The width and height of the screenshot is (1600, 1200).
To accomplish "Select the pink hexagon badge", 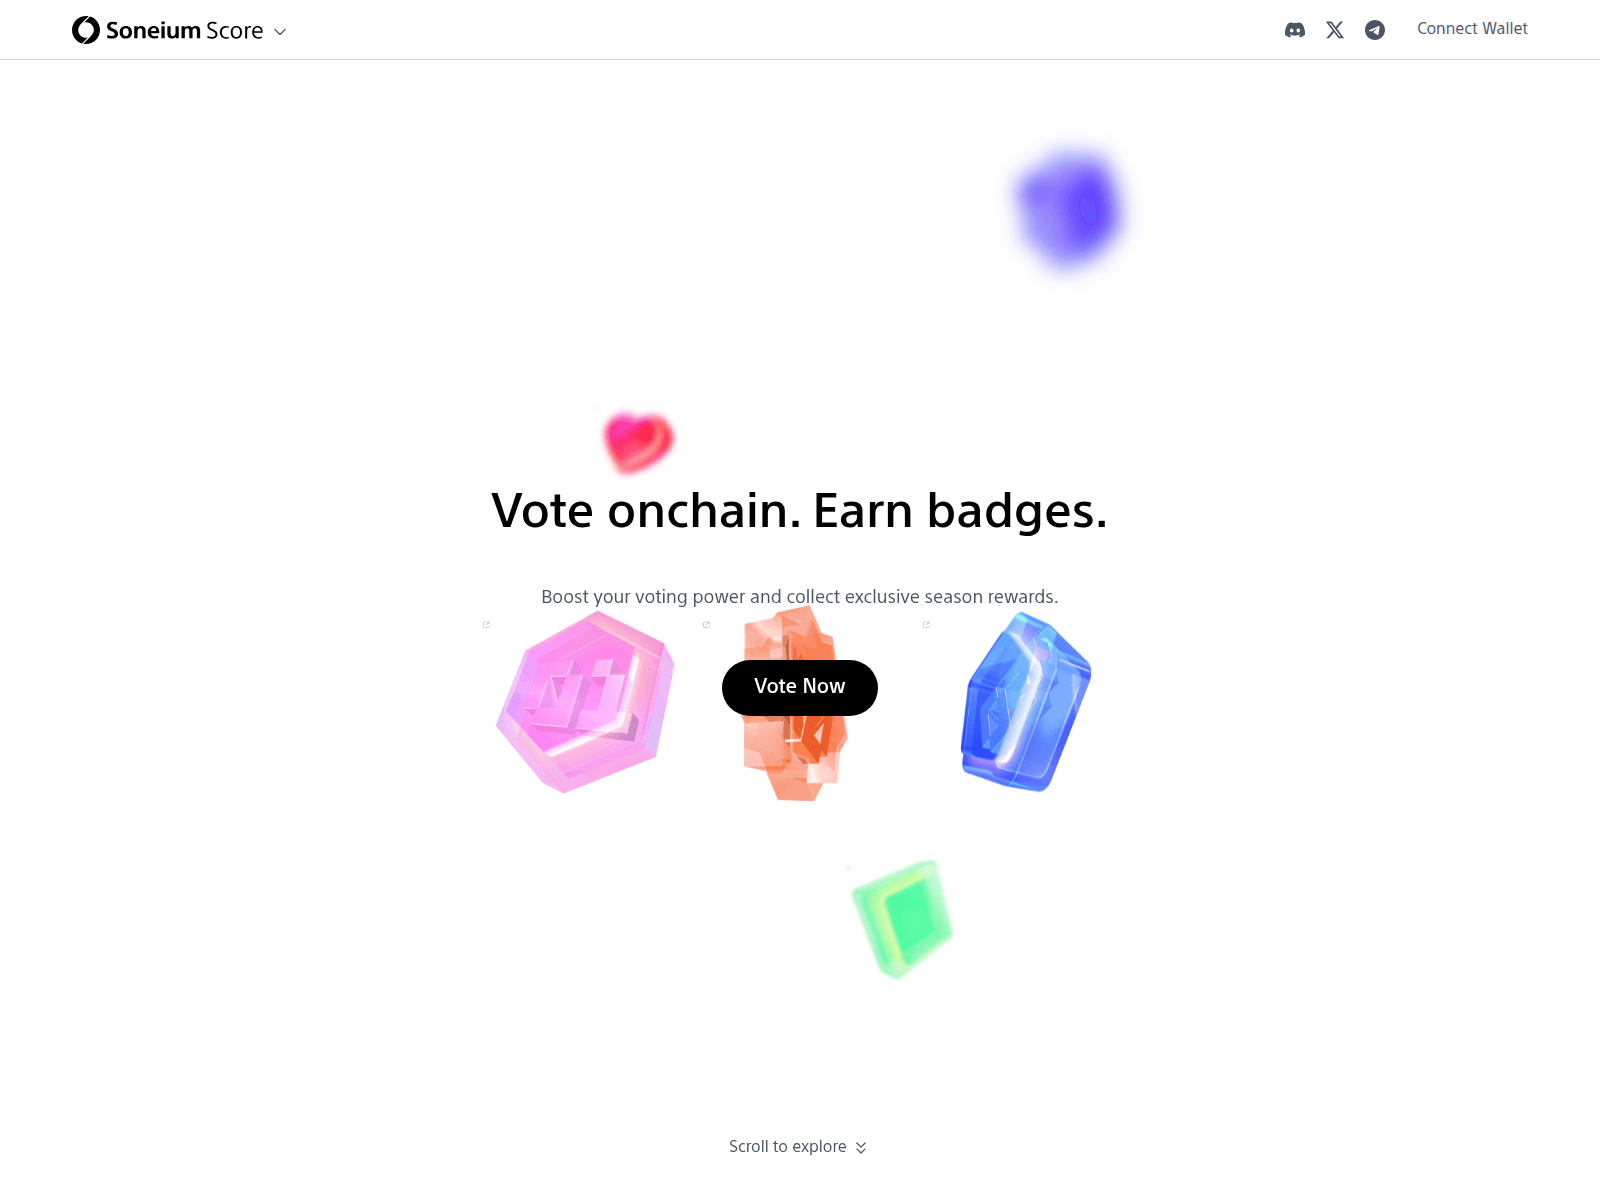I will [x=586, y=702].
